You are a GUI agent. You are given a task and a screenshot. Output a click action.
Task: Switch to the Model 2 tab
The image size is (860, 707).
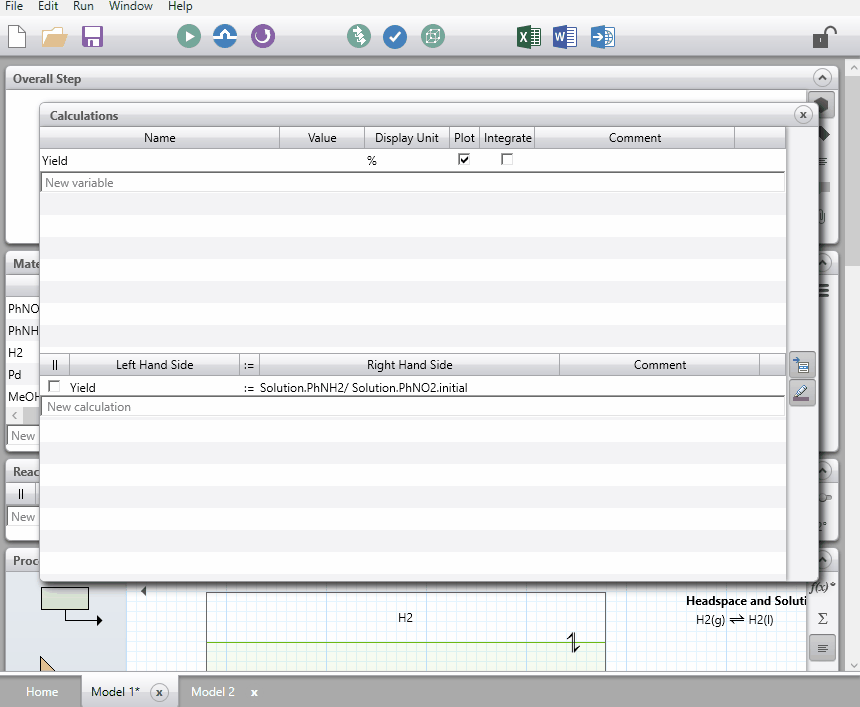[x=213, y=692]
